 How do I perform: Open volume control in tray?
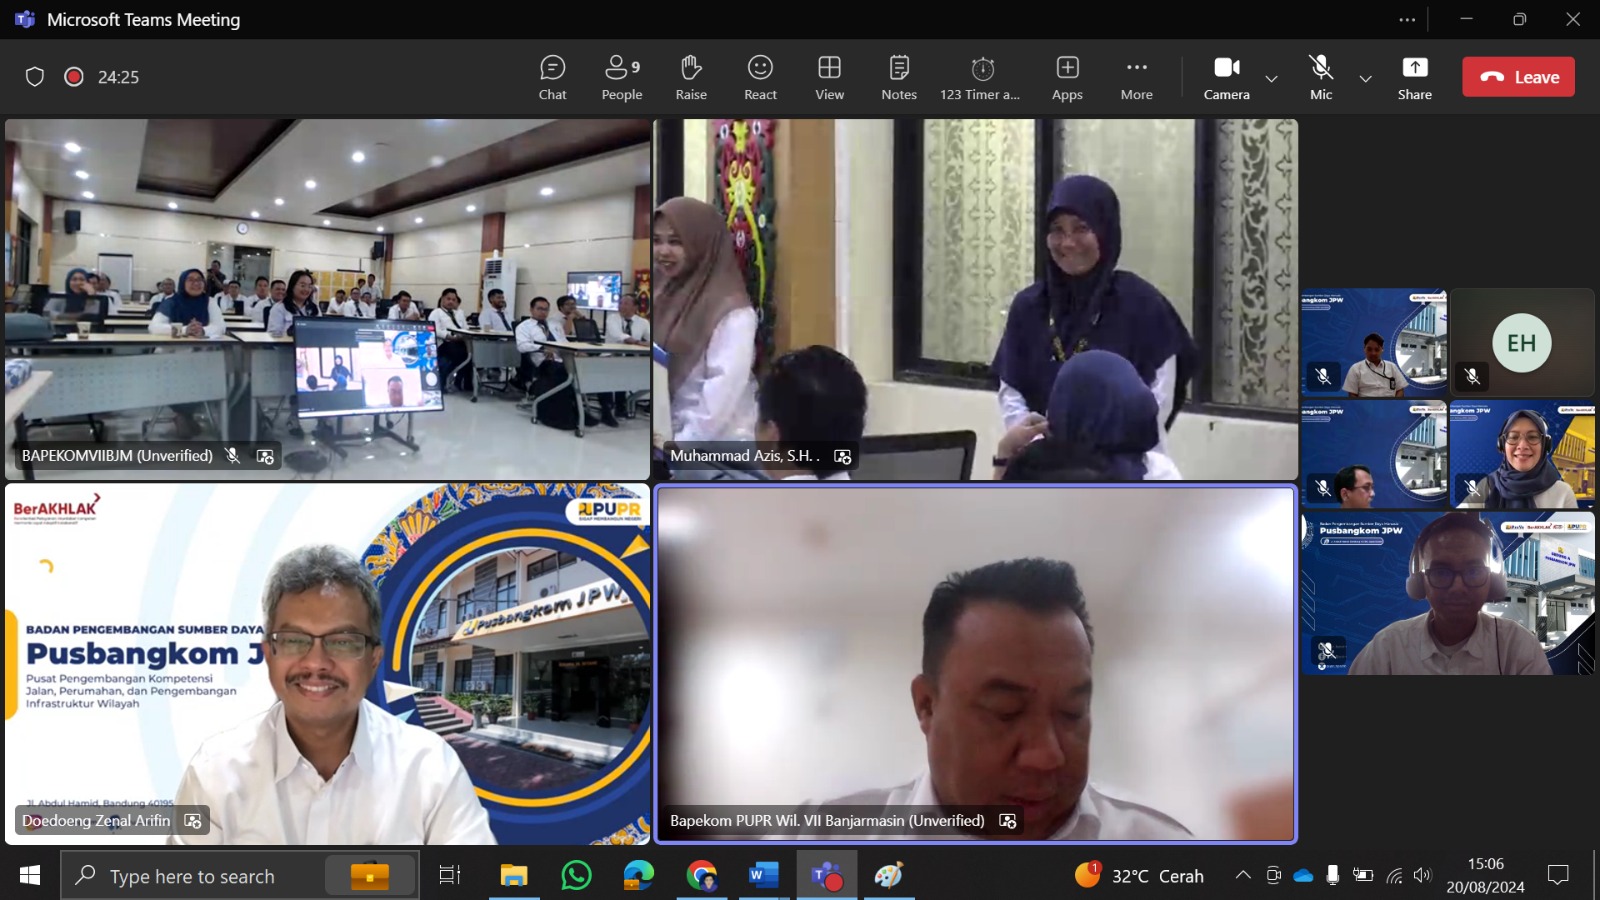[1422, 875]
